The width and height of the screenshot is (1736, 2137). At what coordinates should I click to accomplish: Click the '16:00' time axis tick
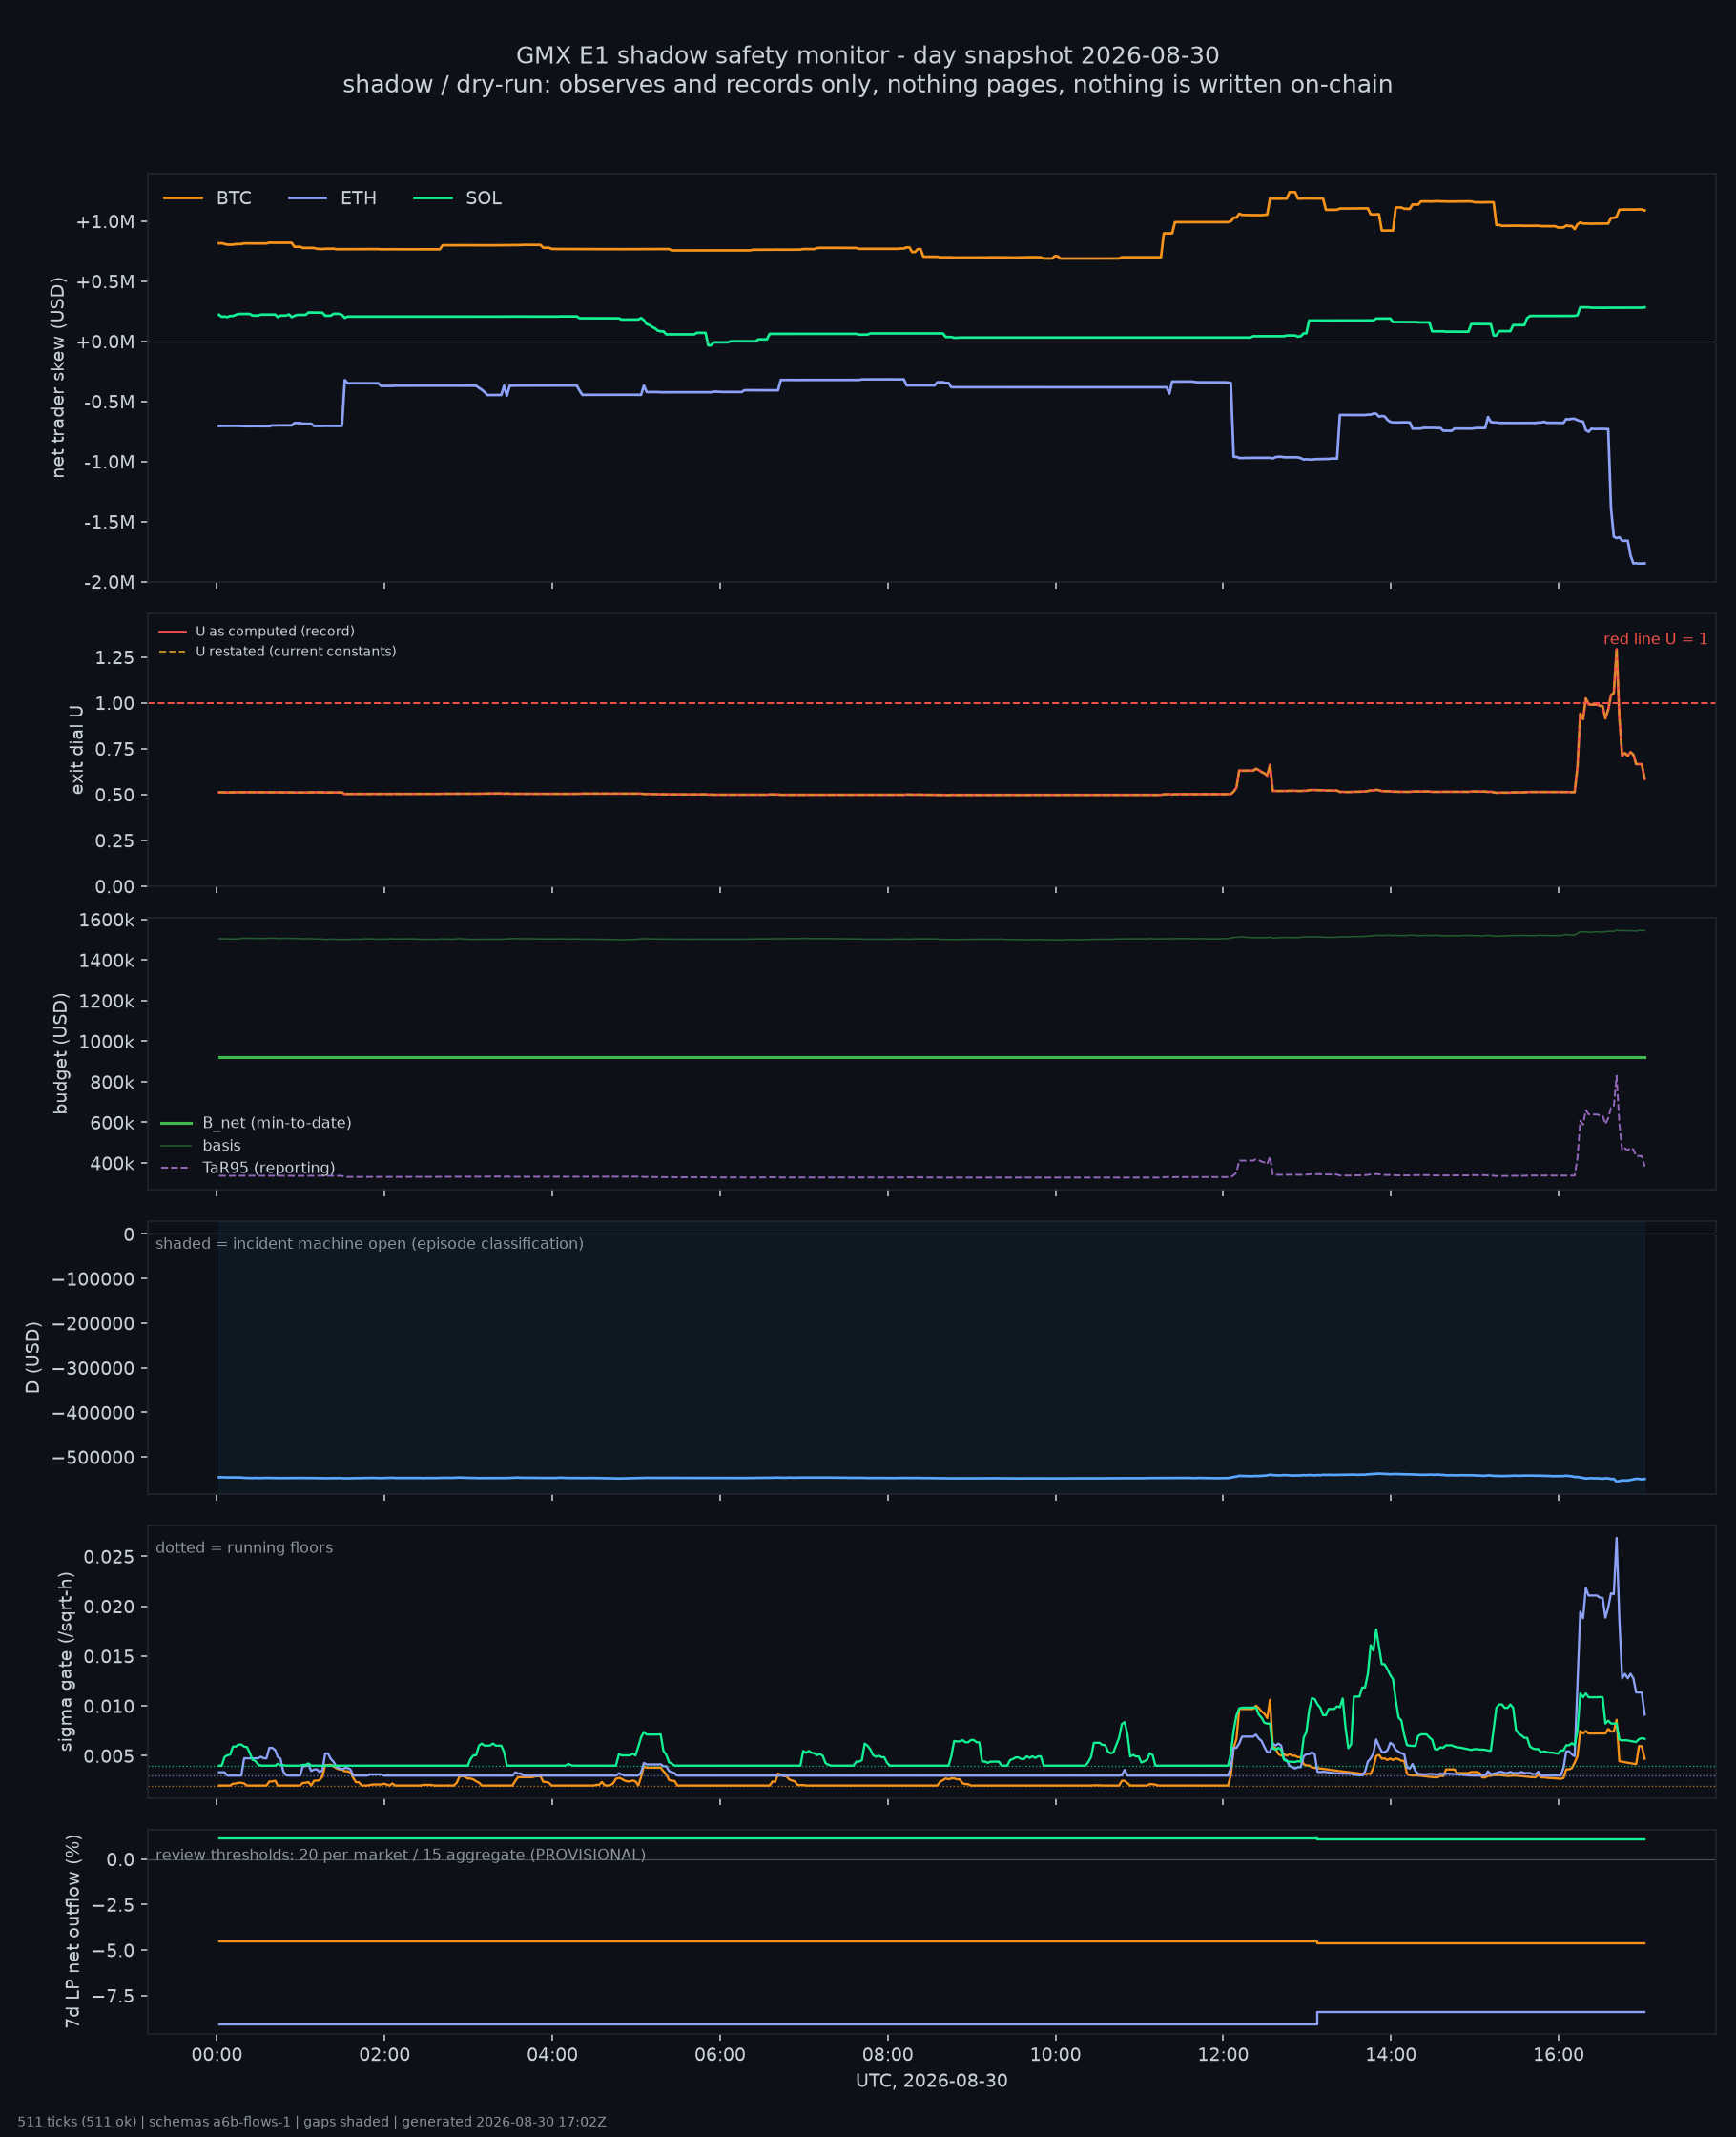(1558, 2055)
